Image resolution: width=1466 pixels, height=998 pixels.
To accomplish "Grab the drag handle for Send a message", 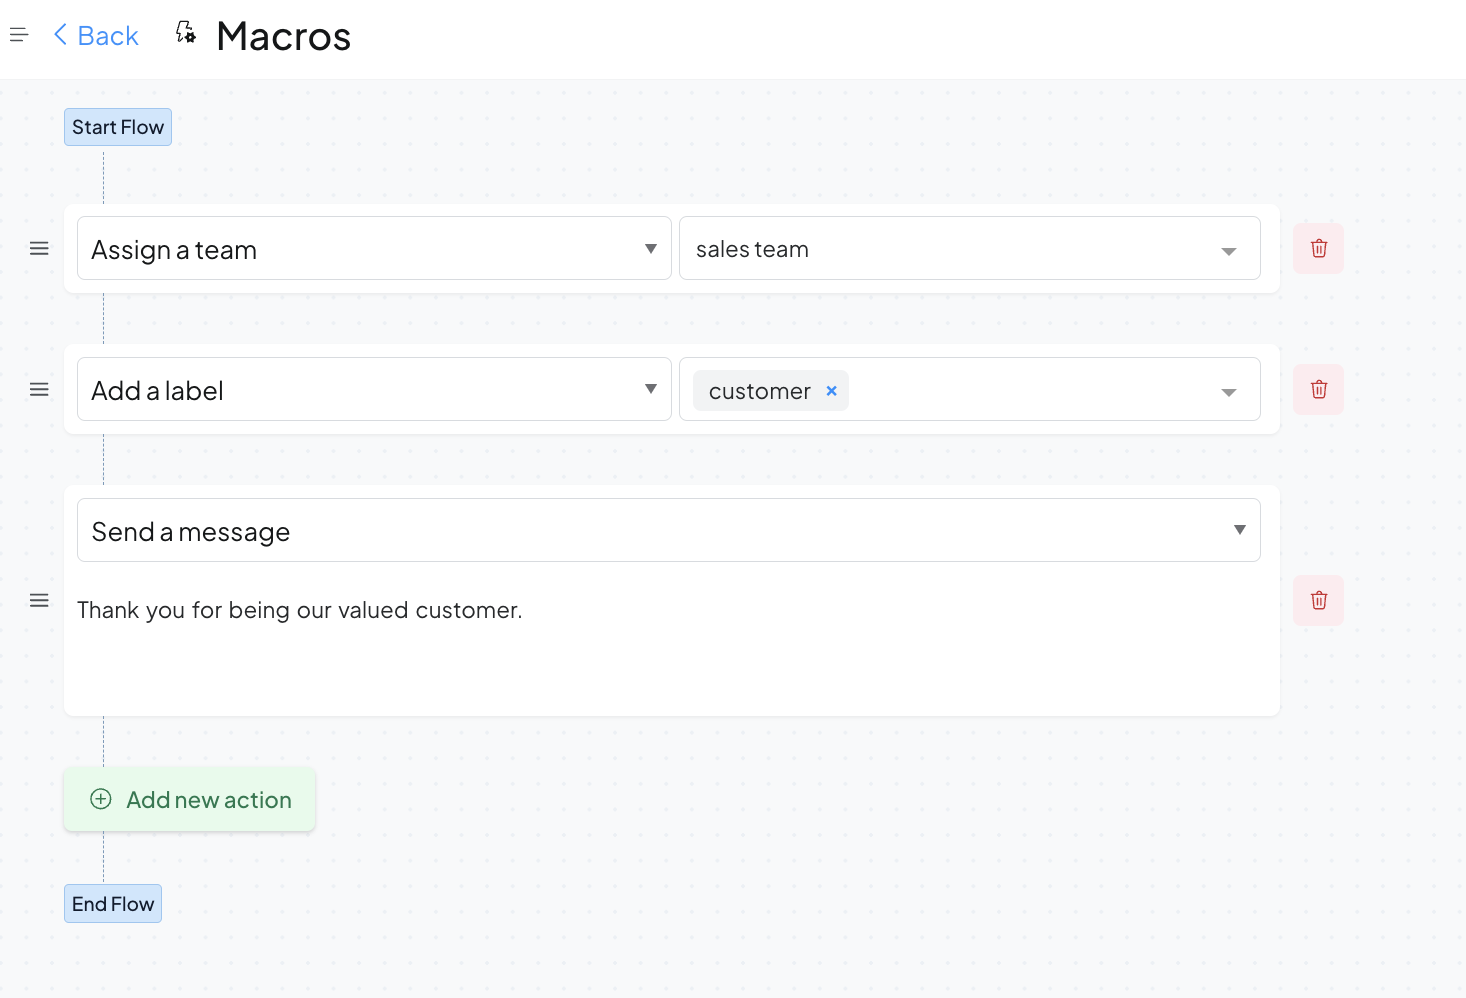I will pyautogui.click(x=39, y=601).
